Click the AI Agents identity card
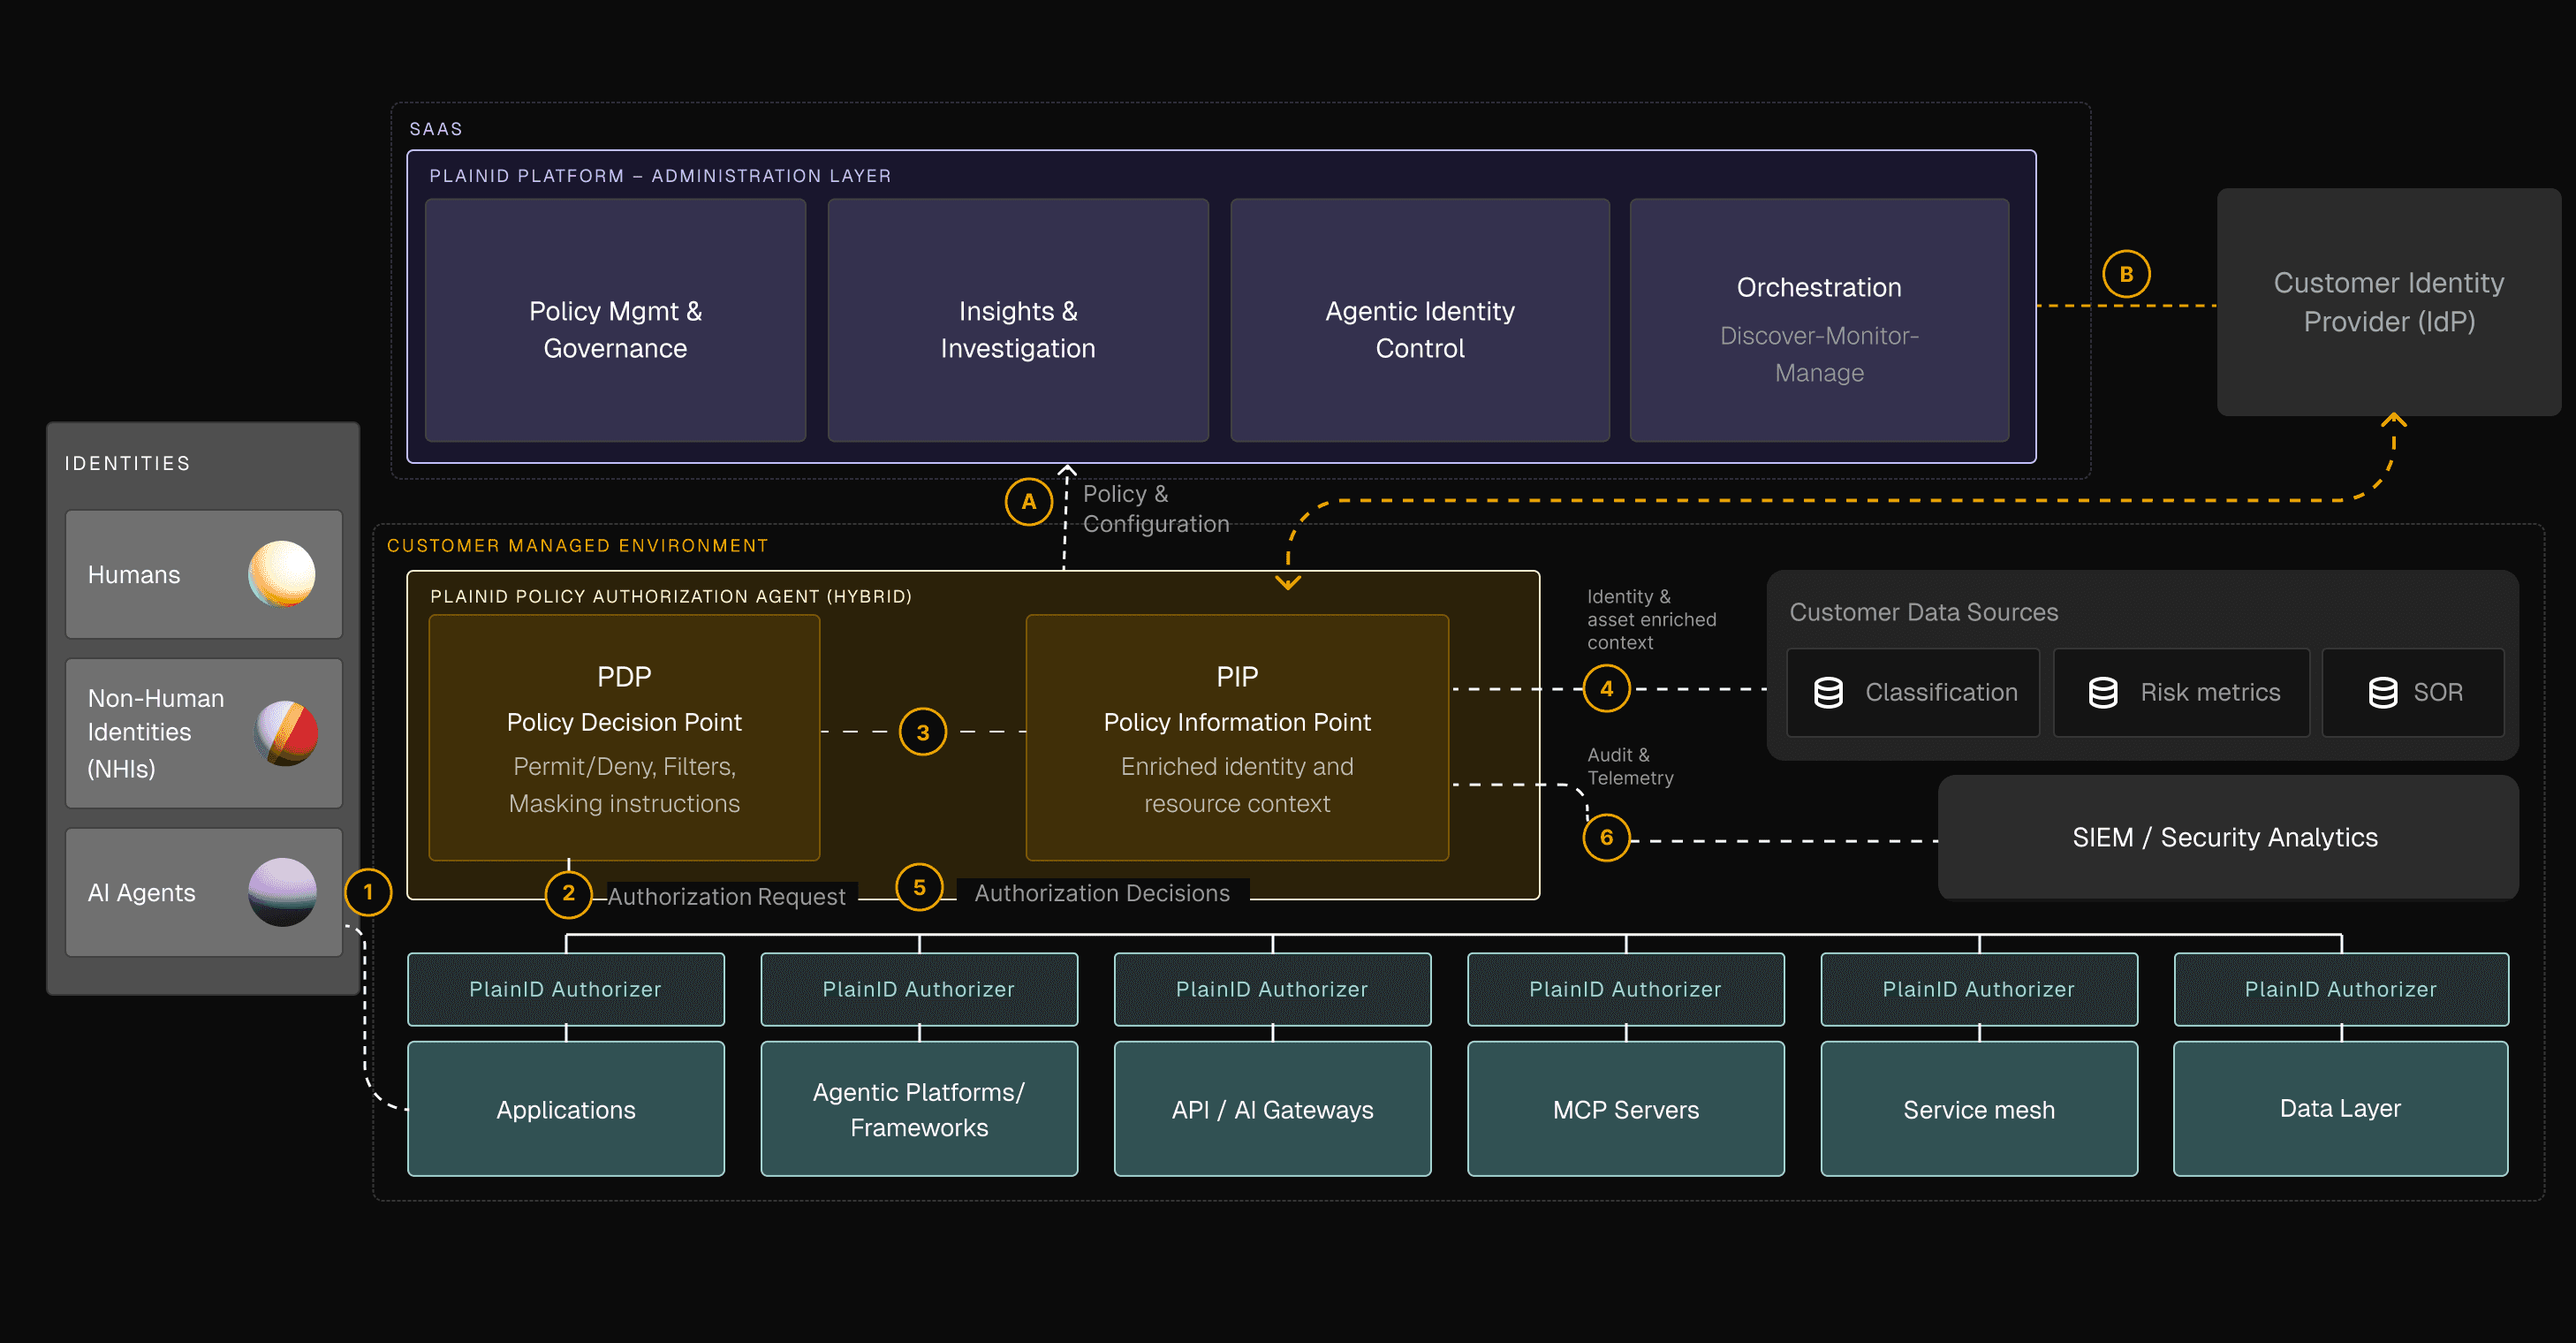 coord(204,892)
